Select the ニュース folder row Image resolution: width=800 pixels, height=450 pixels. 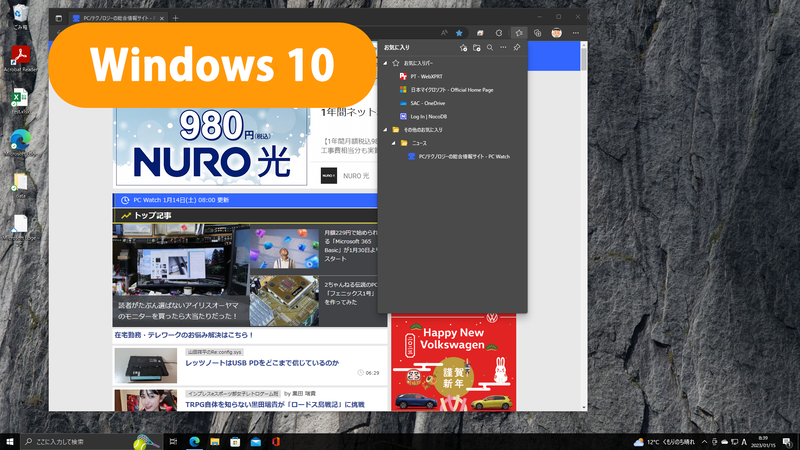click(453, 143)
